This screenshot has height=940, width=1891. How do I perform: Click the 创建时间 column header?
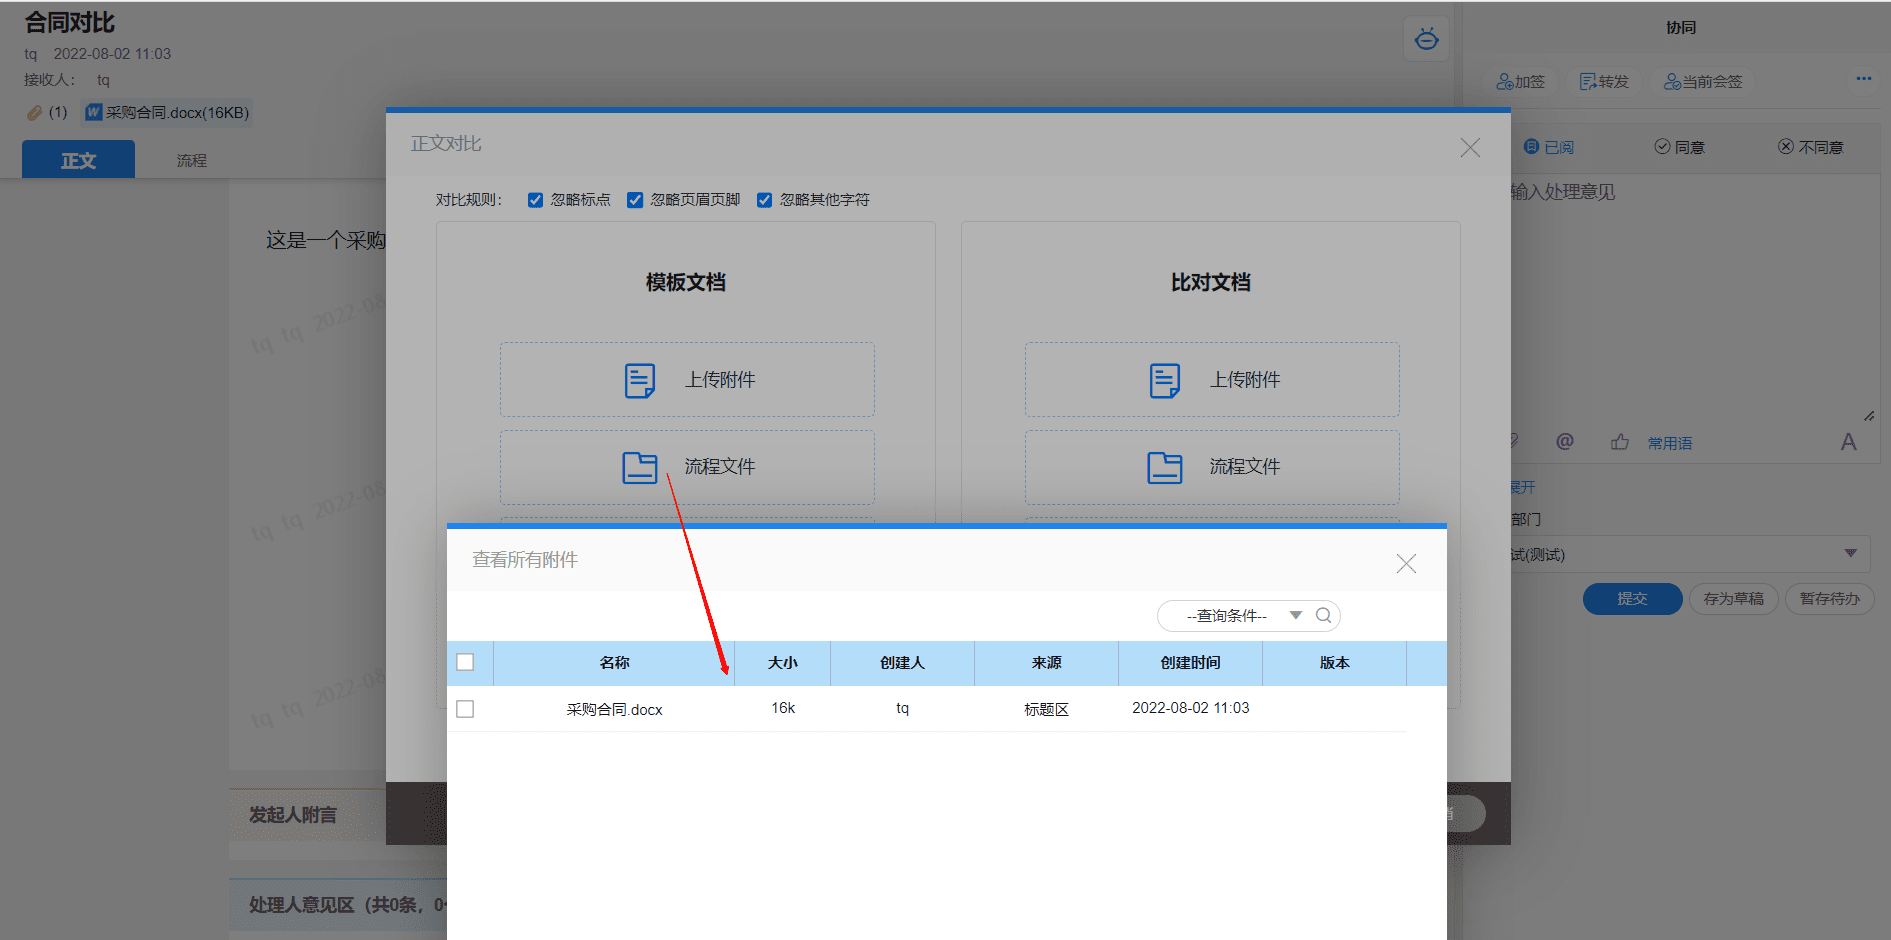[x=1191, y=663]
